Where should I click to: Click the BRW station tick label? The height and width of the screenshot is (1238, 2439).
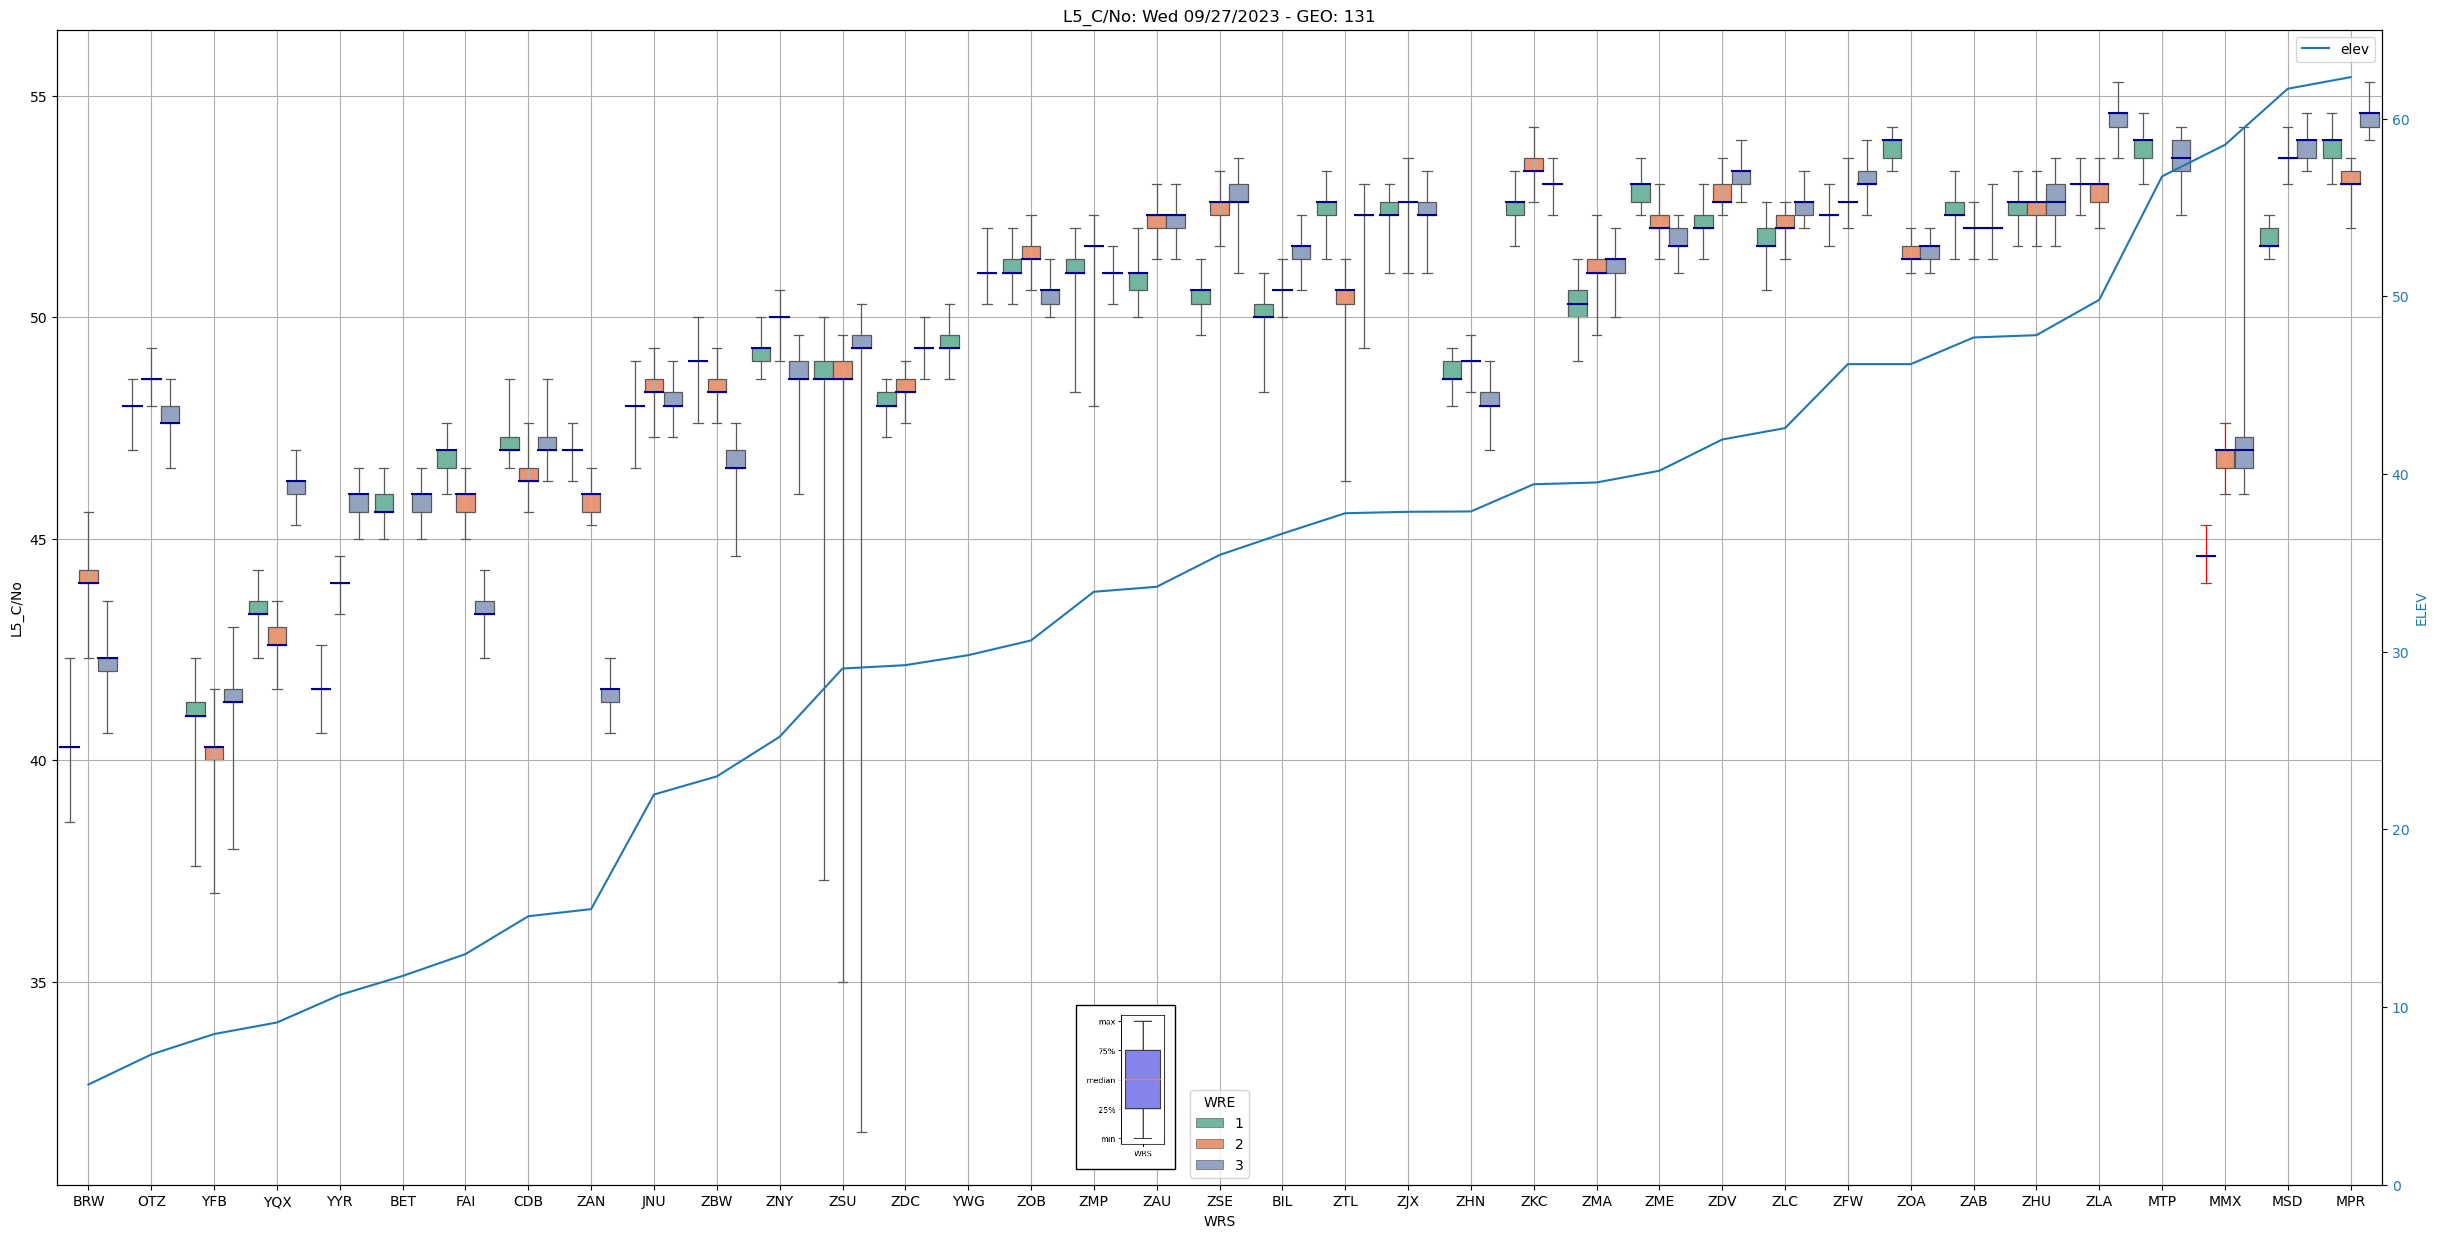click(x=88, y=1201)
